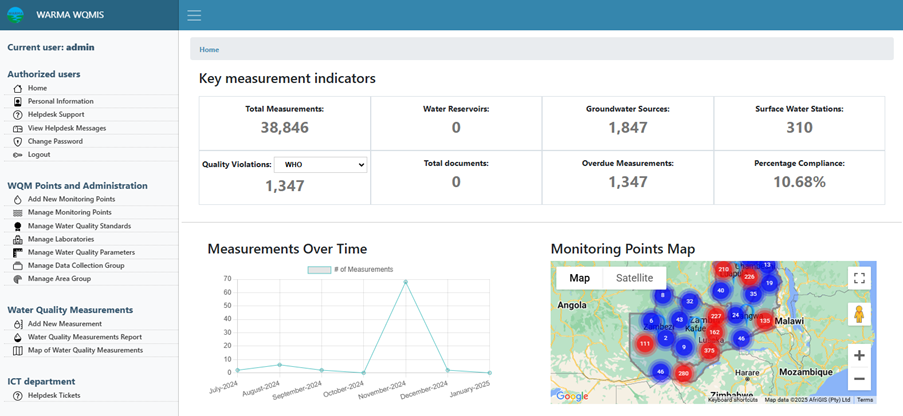Click the Street View pegman icon

(858, 315)
